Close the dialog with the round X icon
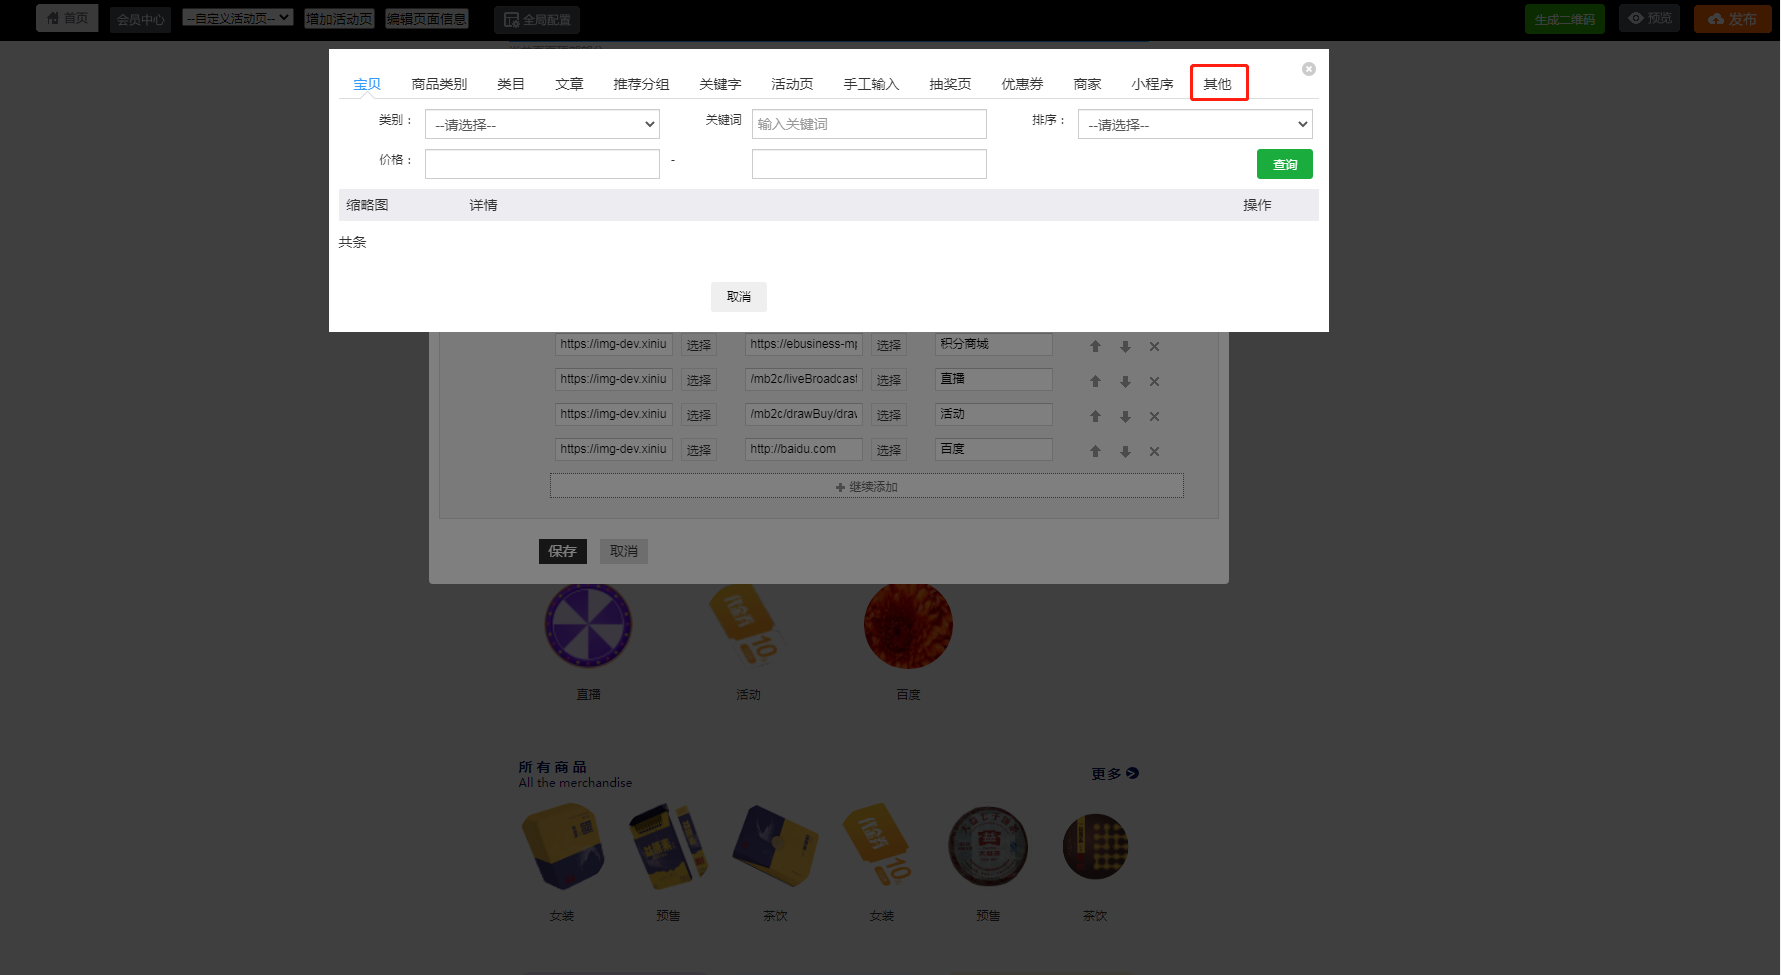Viewport: 1781px width, 975px height. (1308, 69)
